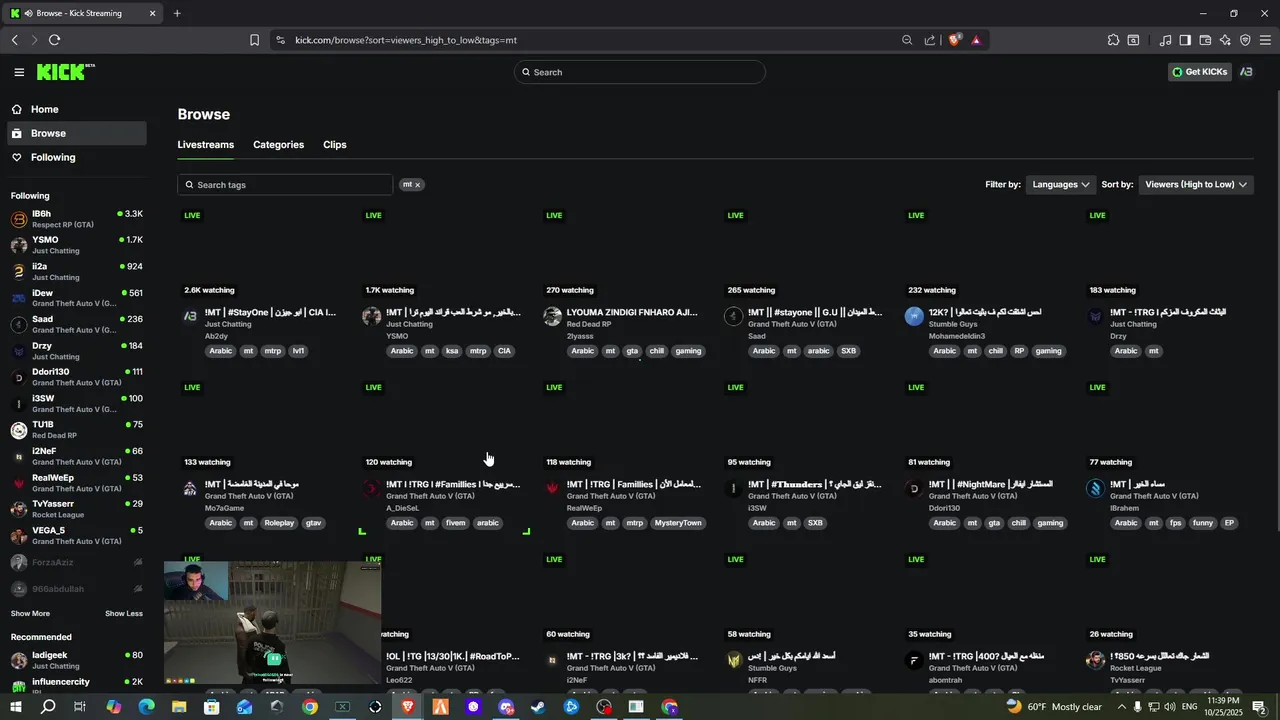Open Brave VPN shield icon
The width and height of the screenshot is (1280, 720).
click(1245, 40)
